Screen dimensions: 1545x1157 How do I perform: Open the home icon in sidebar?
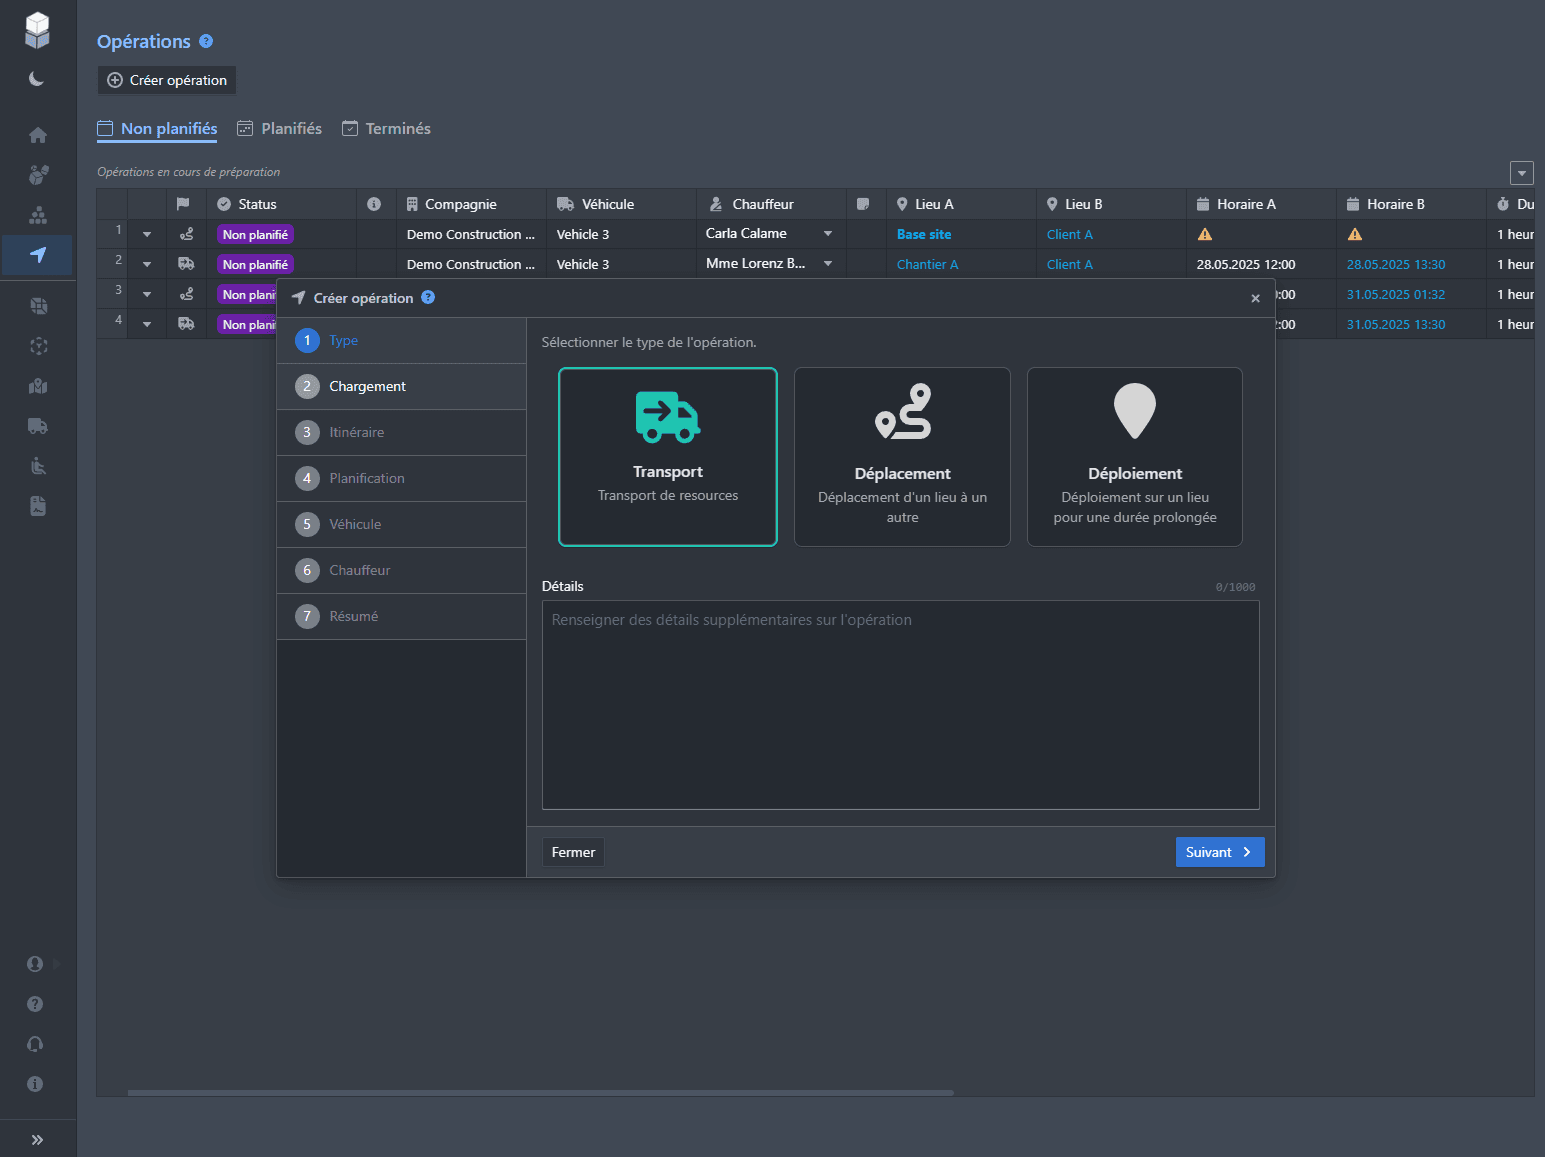point(38,135)
